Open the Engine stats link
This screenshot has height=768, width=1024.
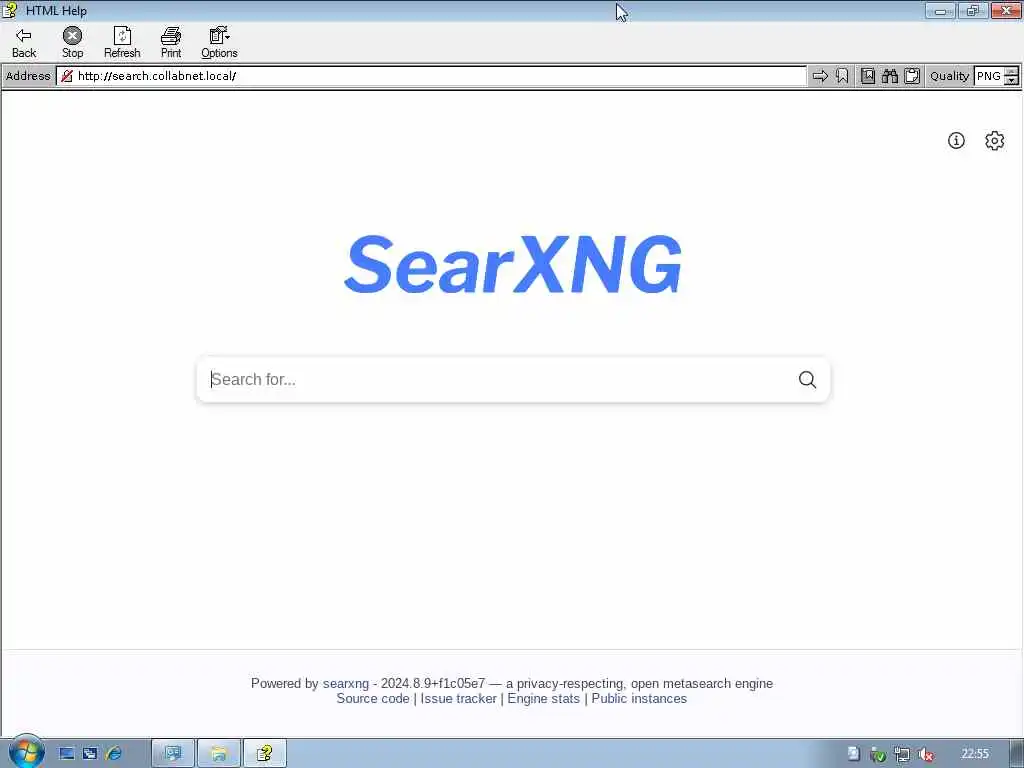pyautogui.click(x=543, y=699)
